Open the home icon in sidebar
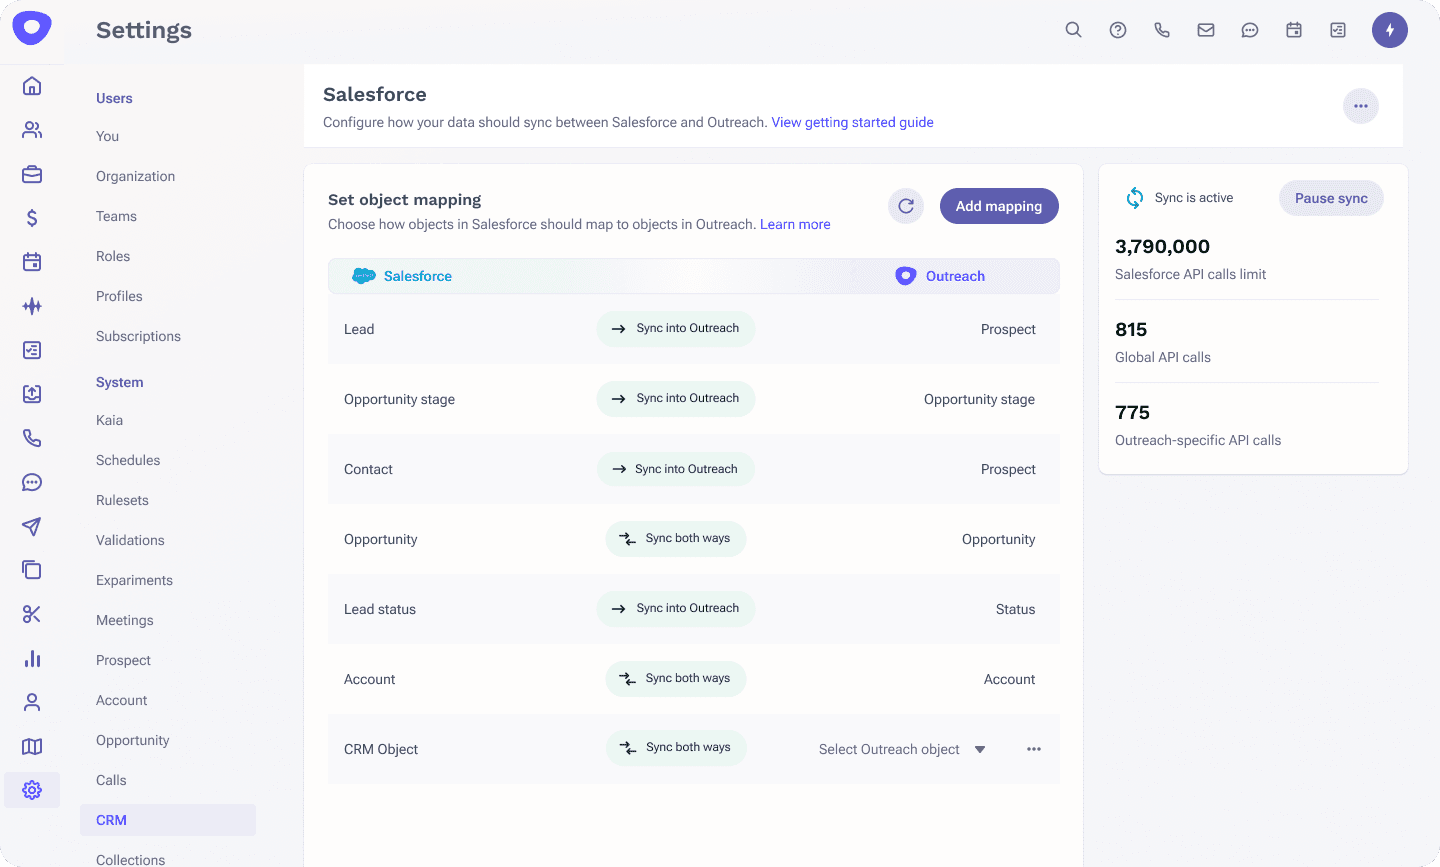Viewport: 1440px width, 867px height. pyautogui.click(x=32, y=86)
